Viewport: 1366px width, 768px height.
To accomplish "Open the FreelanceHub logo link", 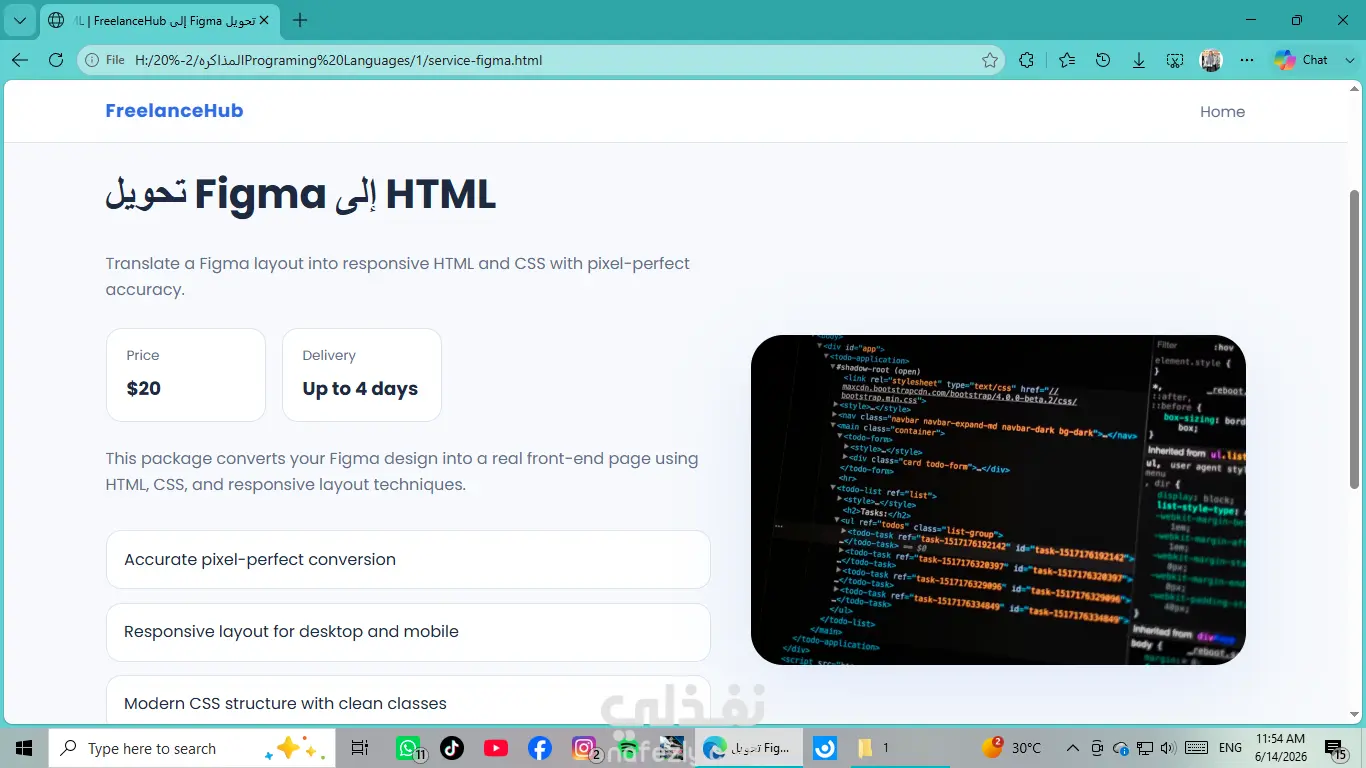I will [174, 111].
